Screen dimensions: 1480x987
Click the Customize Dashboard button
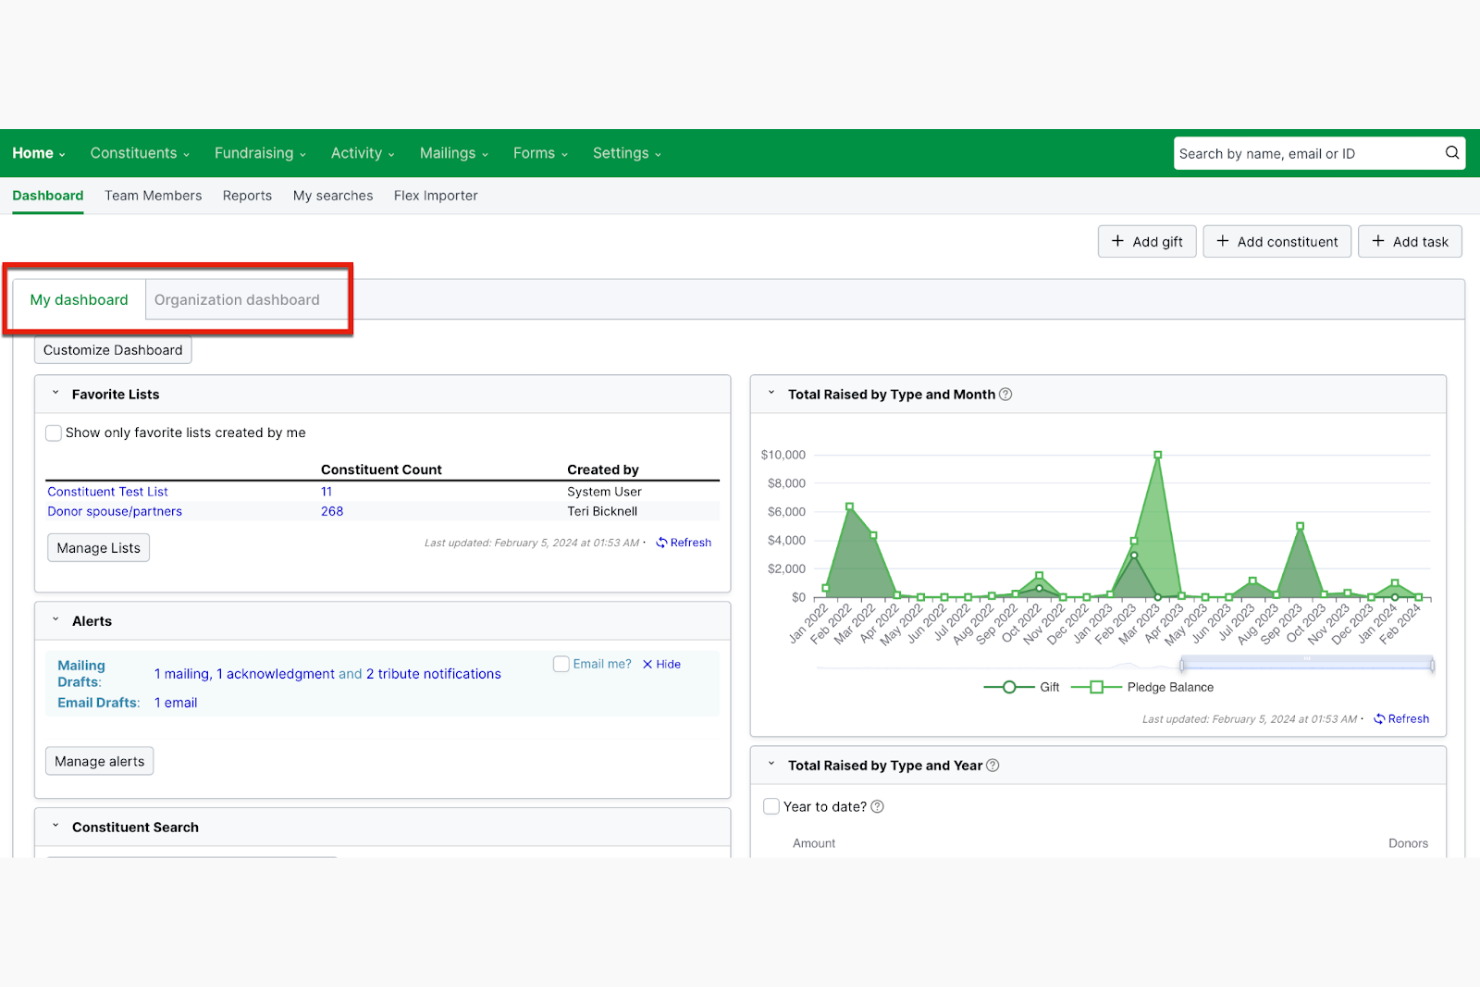pos(113,350)
